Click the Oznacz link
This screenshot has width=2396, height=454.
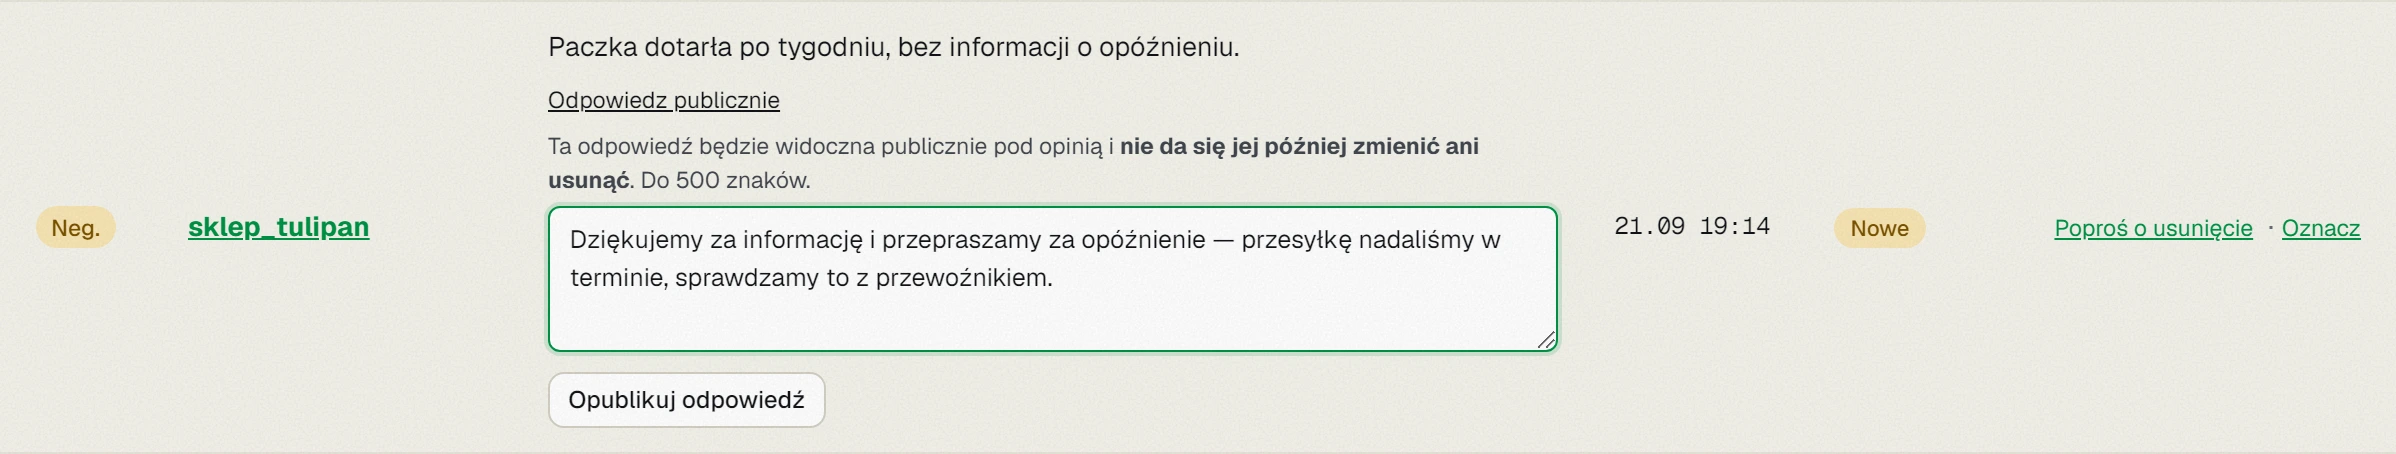[x=2320, y=228]
